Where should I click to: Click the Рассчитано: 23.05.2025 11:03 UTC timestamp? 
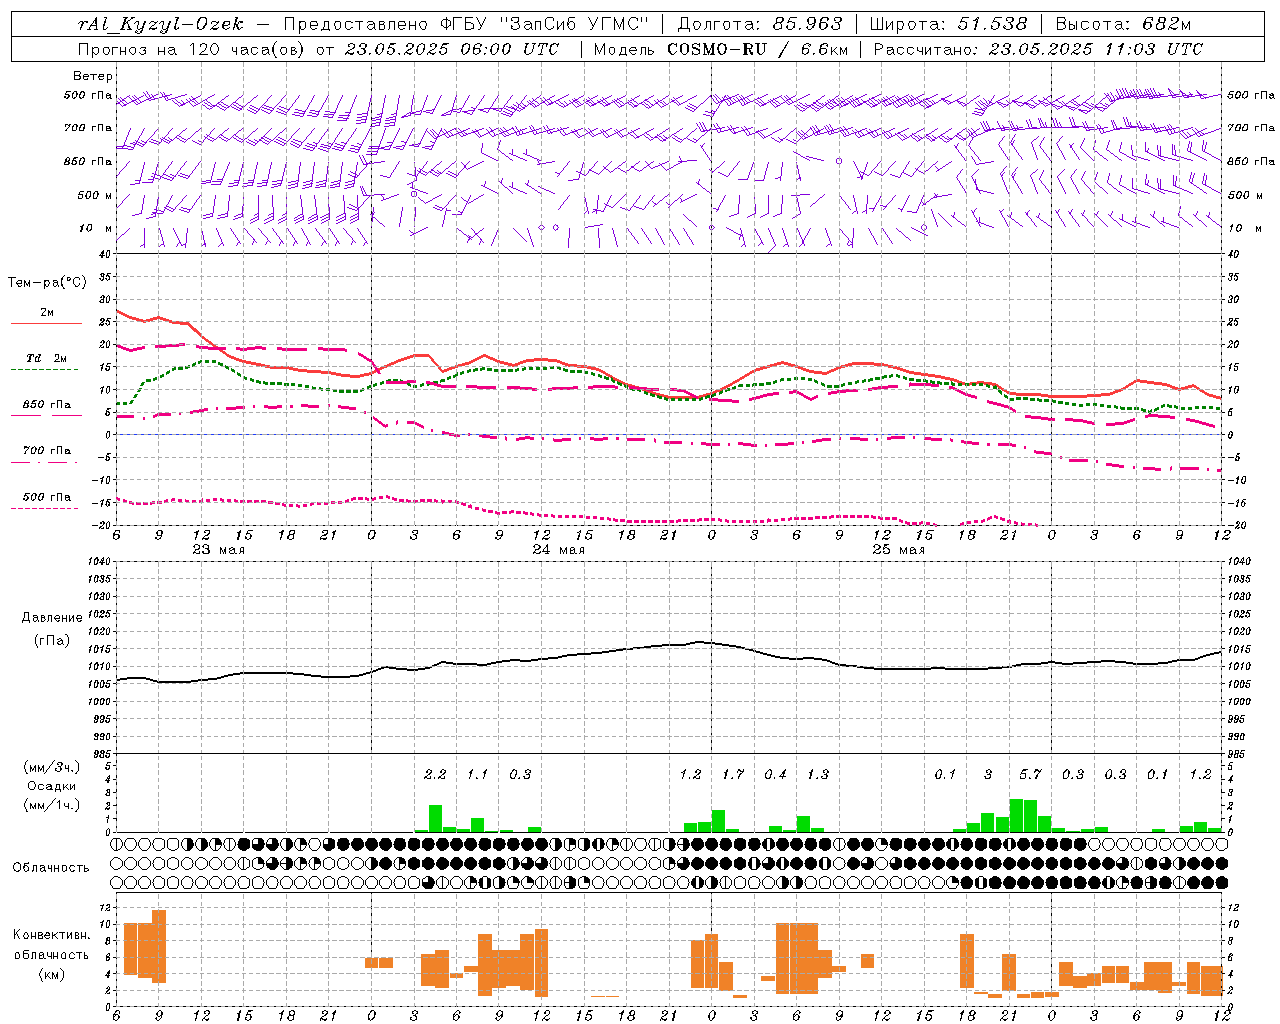tap(1038, 49)
